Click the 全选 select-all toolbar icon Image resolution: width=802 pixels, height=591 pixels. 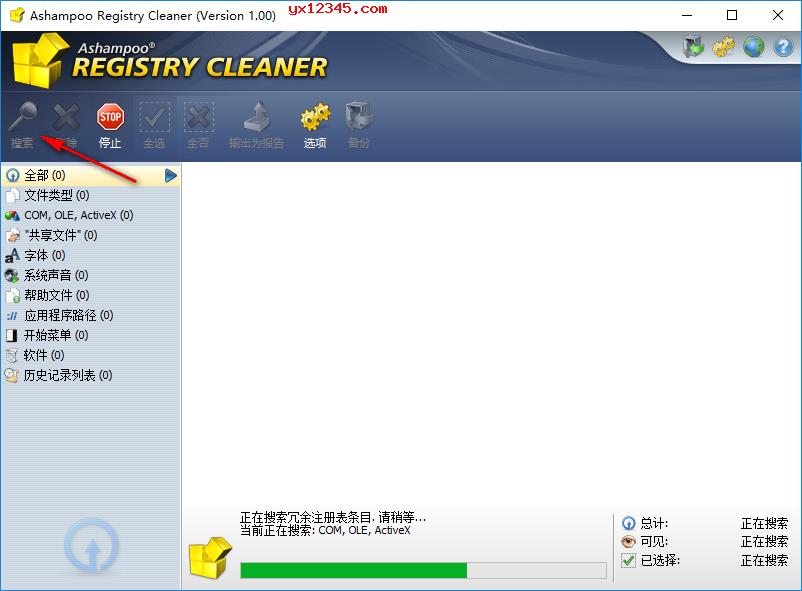(154, 117)
